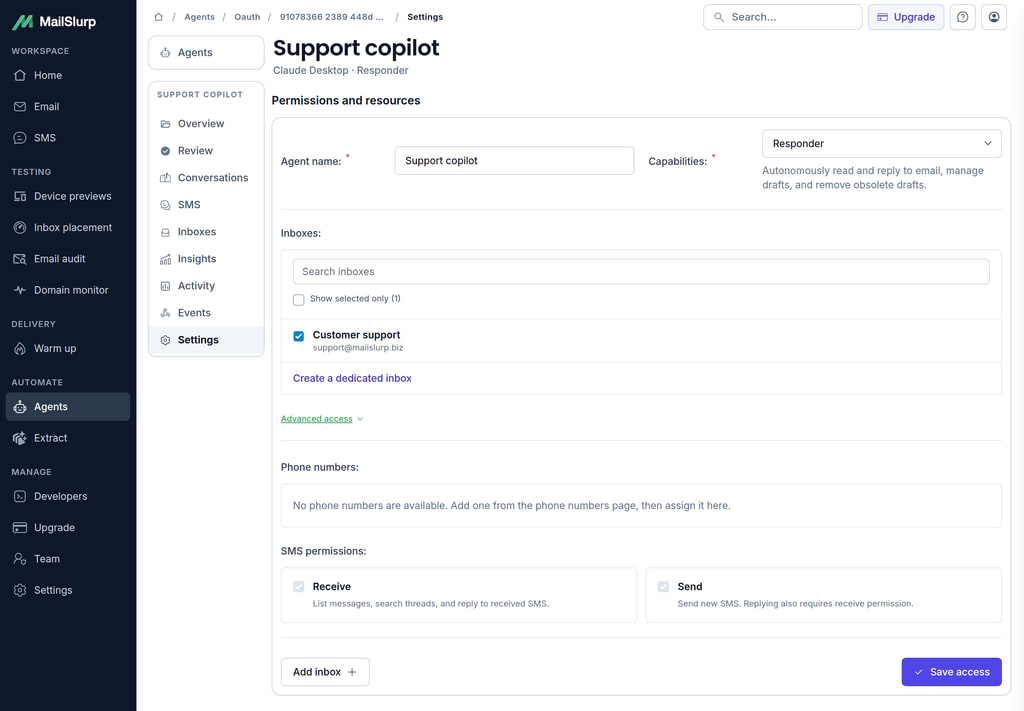Click the Settings breadcrumb text
Screen dimensions: 1024x711
(x=425, y=17)
